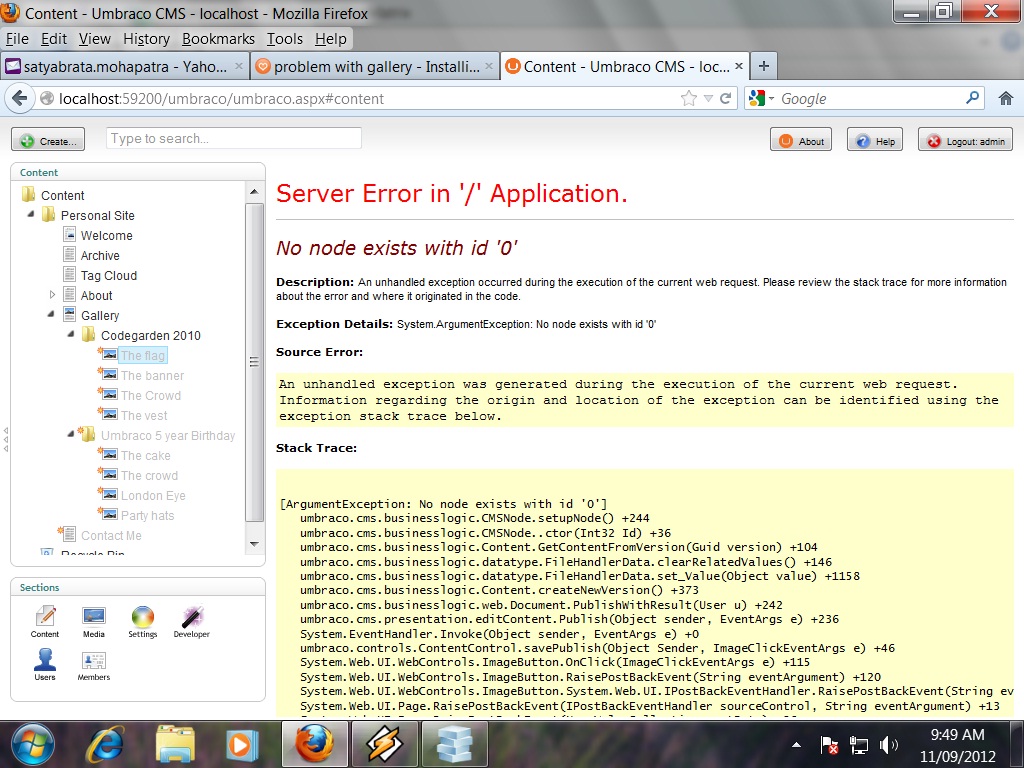Open the Developer section icon
Screen dimensions: 1024x768
(191, 622)
